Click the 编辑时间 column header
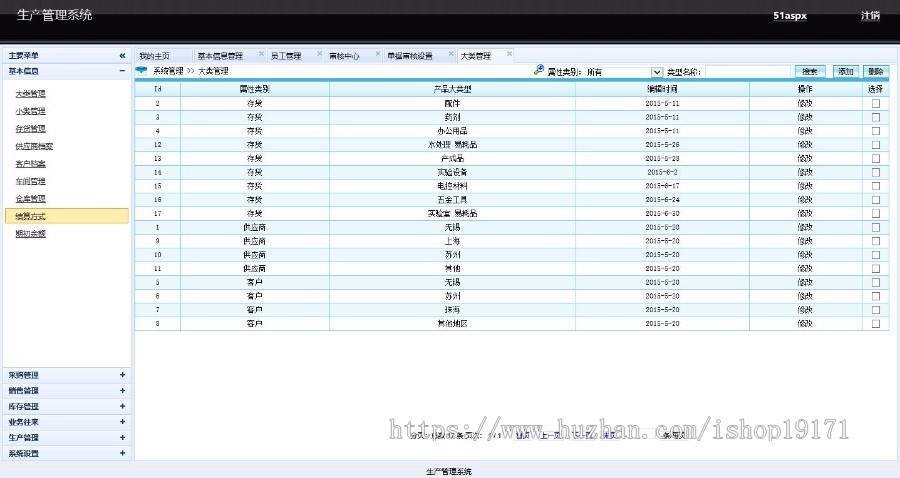The image size is (900, 478). tap(662, 89)
